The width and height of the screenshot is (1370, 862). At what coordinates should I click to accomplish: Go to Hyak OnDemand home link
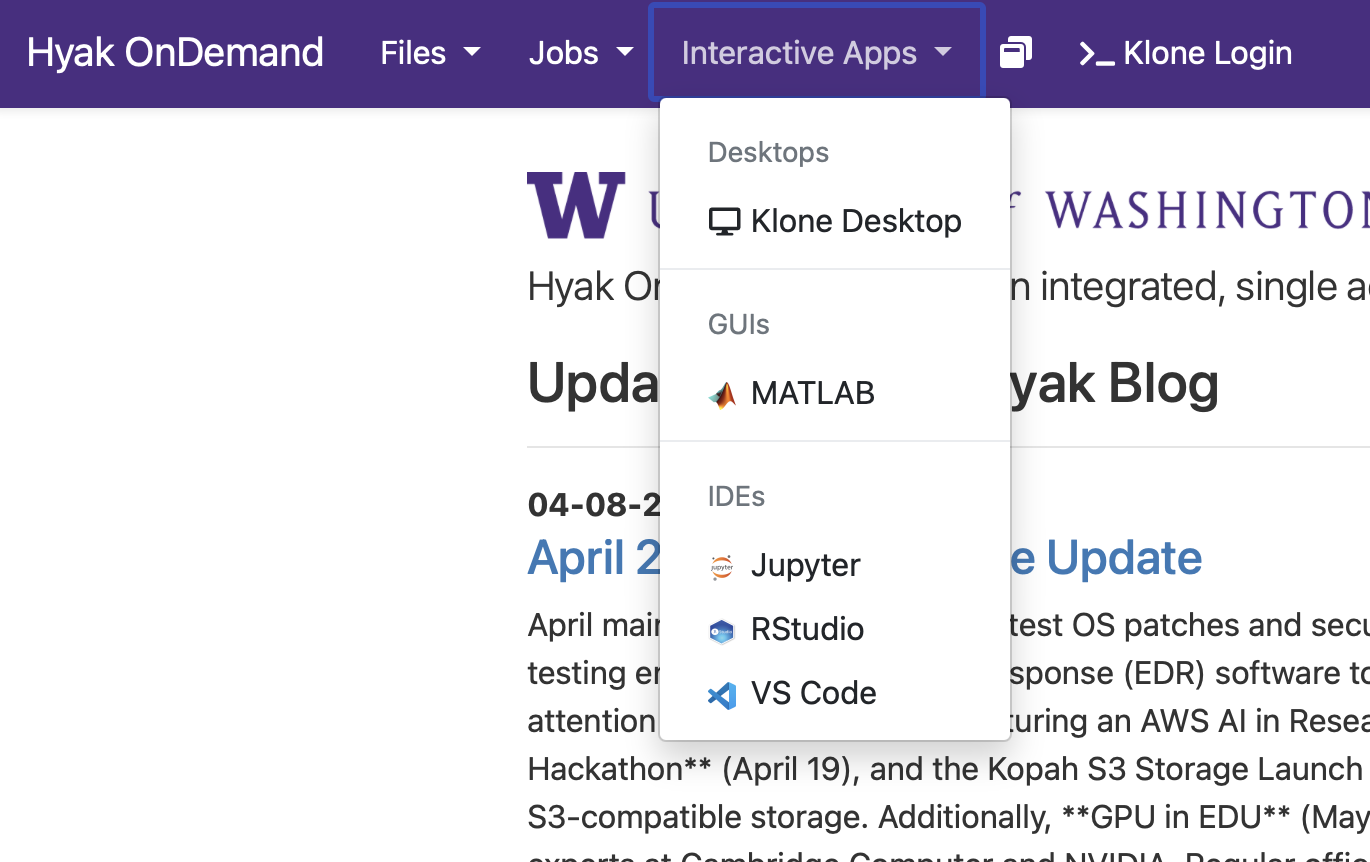[x=175, y=53]
